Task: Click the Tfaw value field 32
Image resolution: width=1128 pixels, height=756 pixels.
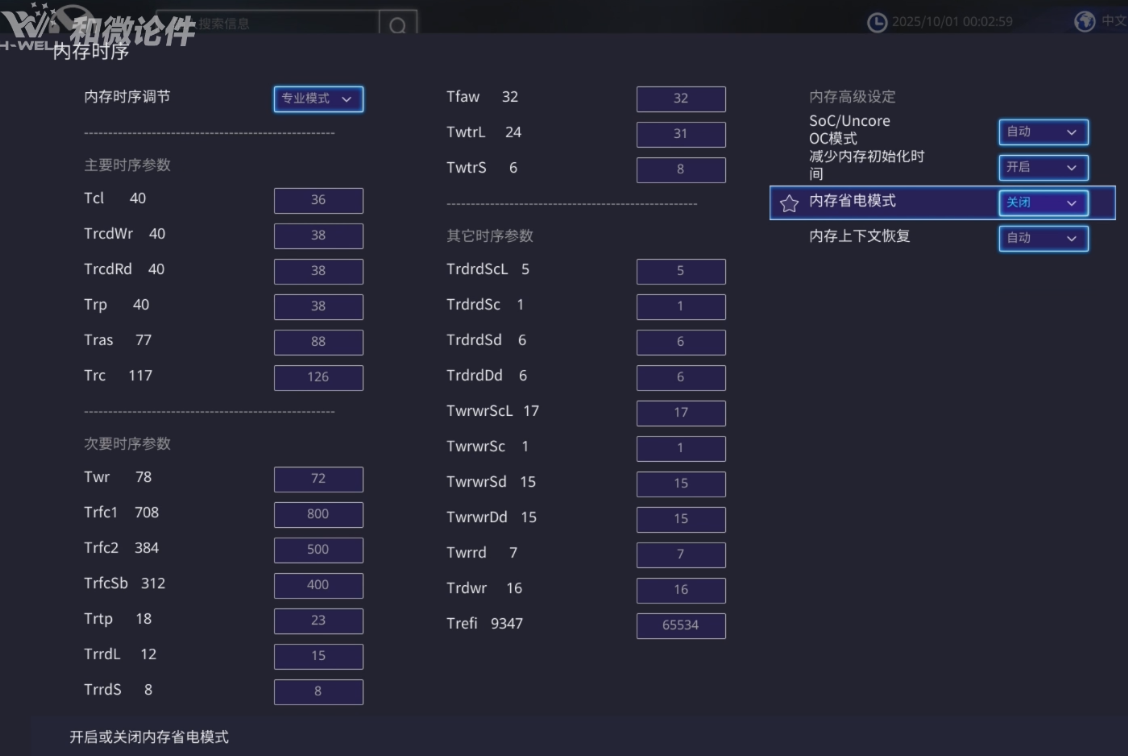Action: 681,99
